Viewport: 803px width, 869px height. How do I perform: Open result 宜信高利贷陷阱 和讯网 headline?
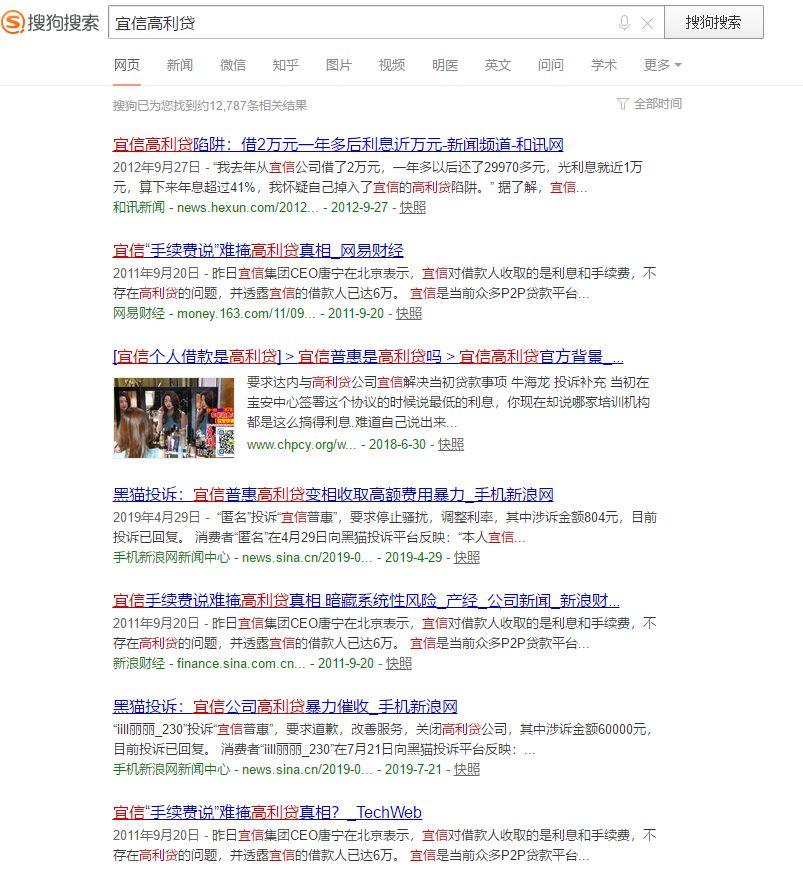338,145
